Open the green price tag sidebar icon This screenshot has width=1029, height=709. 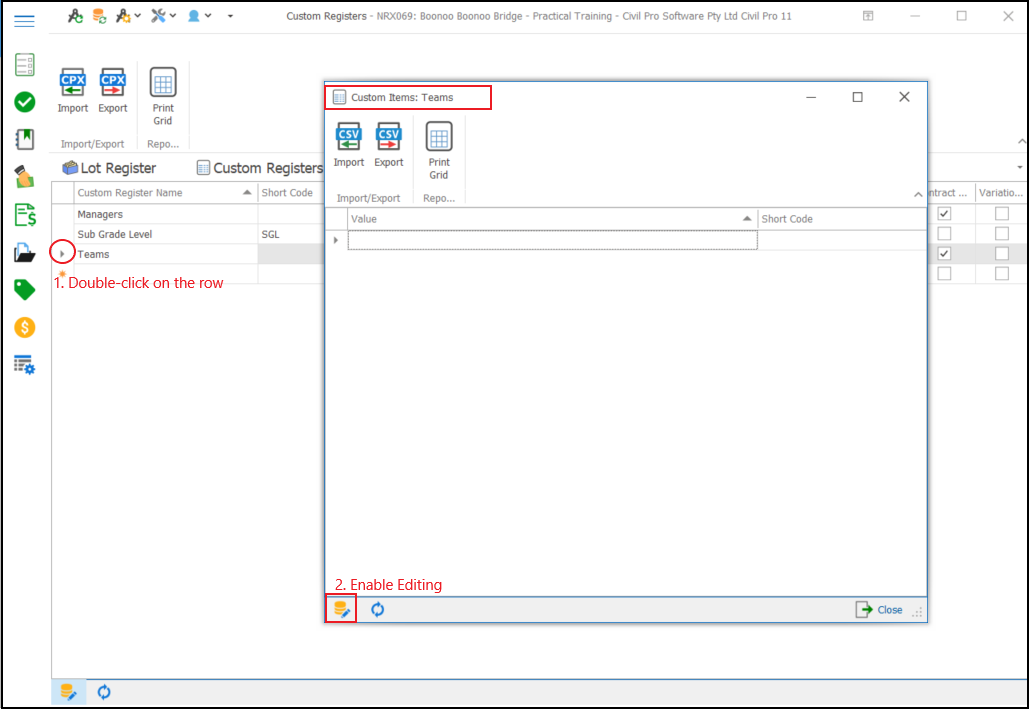pos(25,290)
